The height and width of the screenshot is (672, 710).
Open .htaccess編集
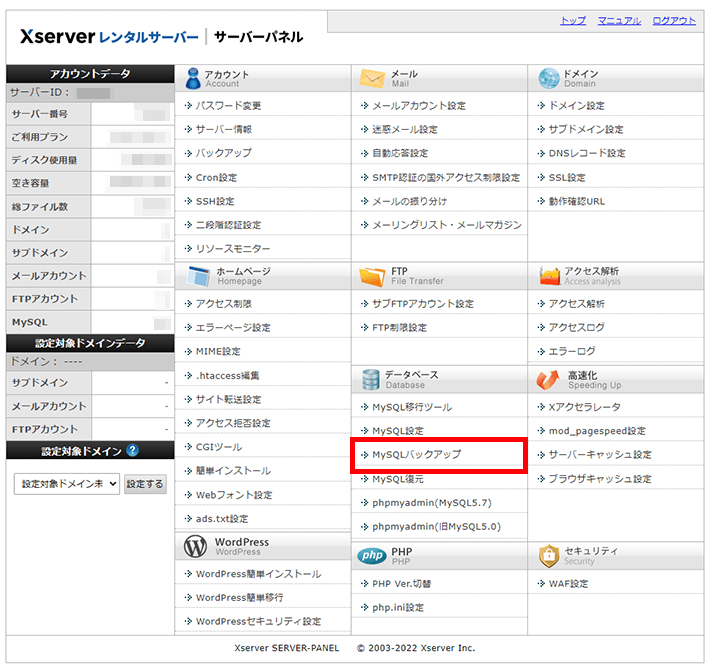[x=227, y=375]
